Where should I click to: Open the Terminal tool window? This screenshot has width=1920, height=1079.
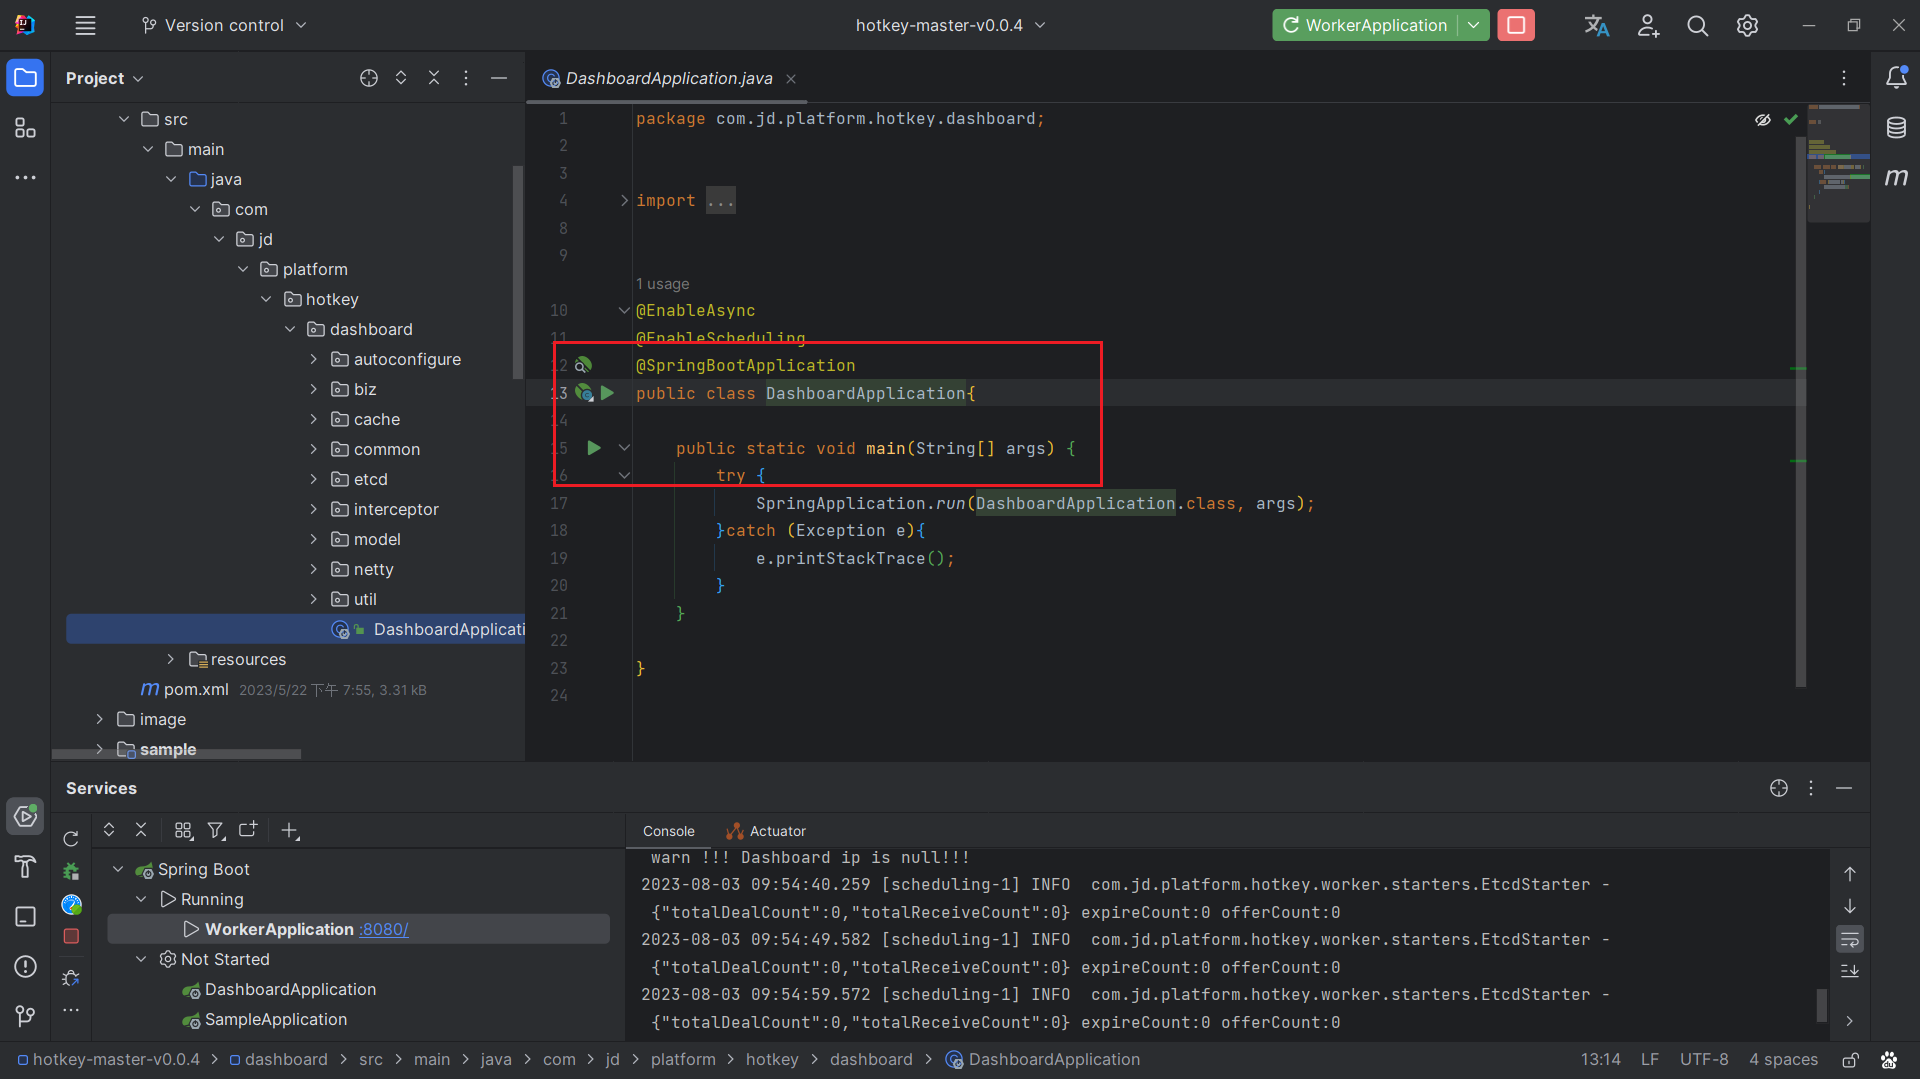[x=25, y=916]
